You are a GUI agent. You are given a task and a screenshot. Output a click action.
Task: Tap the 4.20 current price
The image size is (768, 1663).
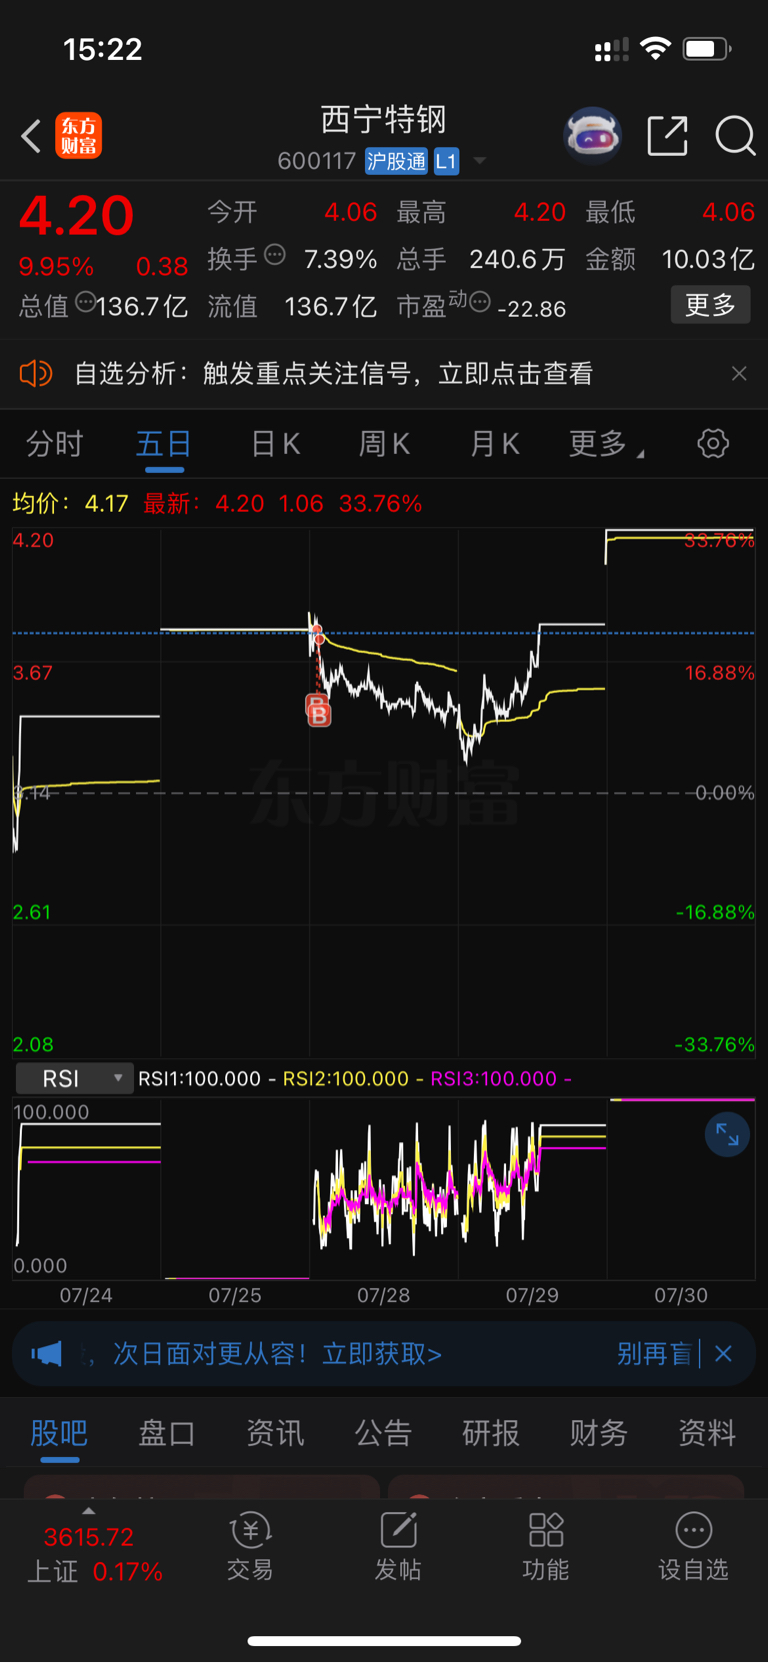[x=76, y=216]
